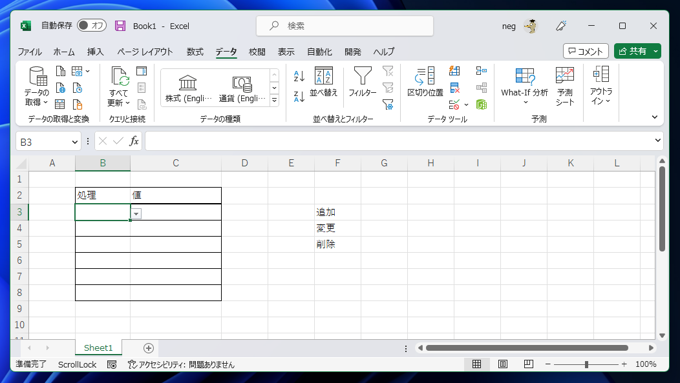
Task: Click the pen Coming Soon icon
Action: 561,26
